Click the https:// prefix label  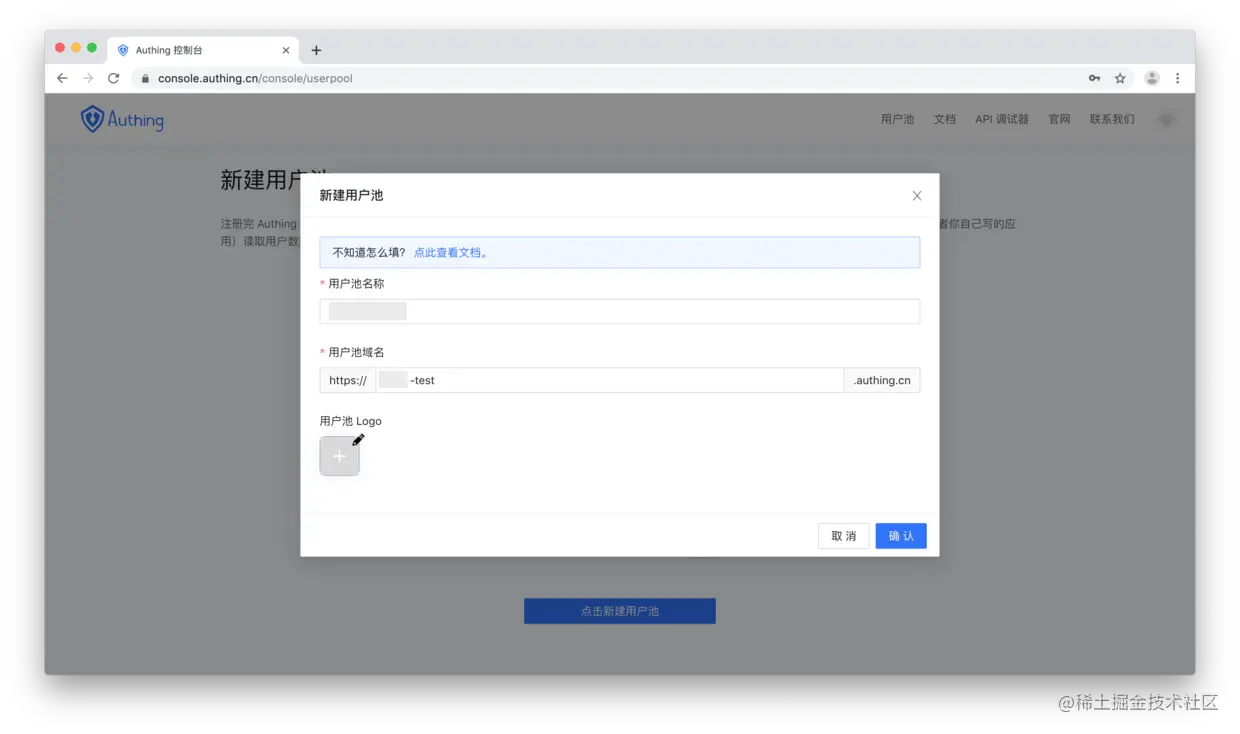tap(348, 380)
